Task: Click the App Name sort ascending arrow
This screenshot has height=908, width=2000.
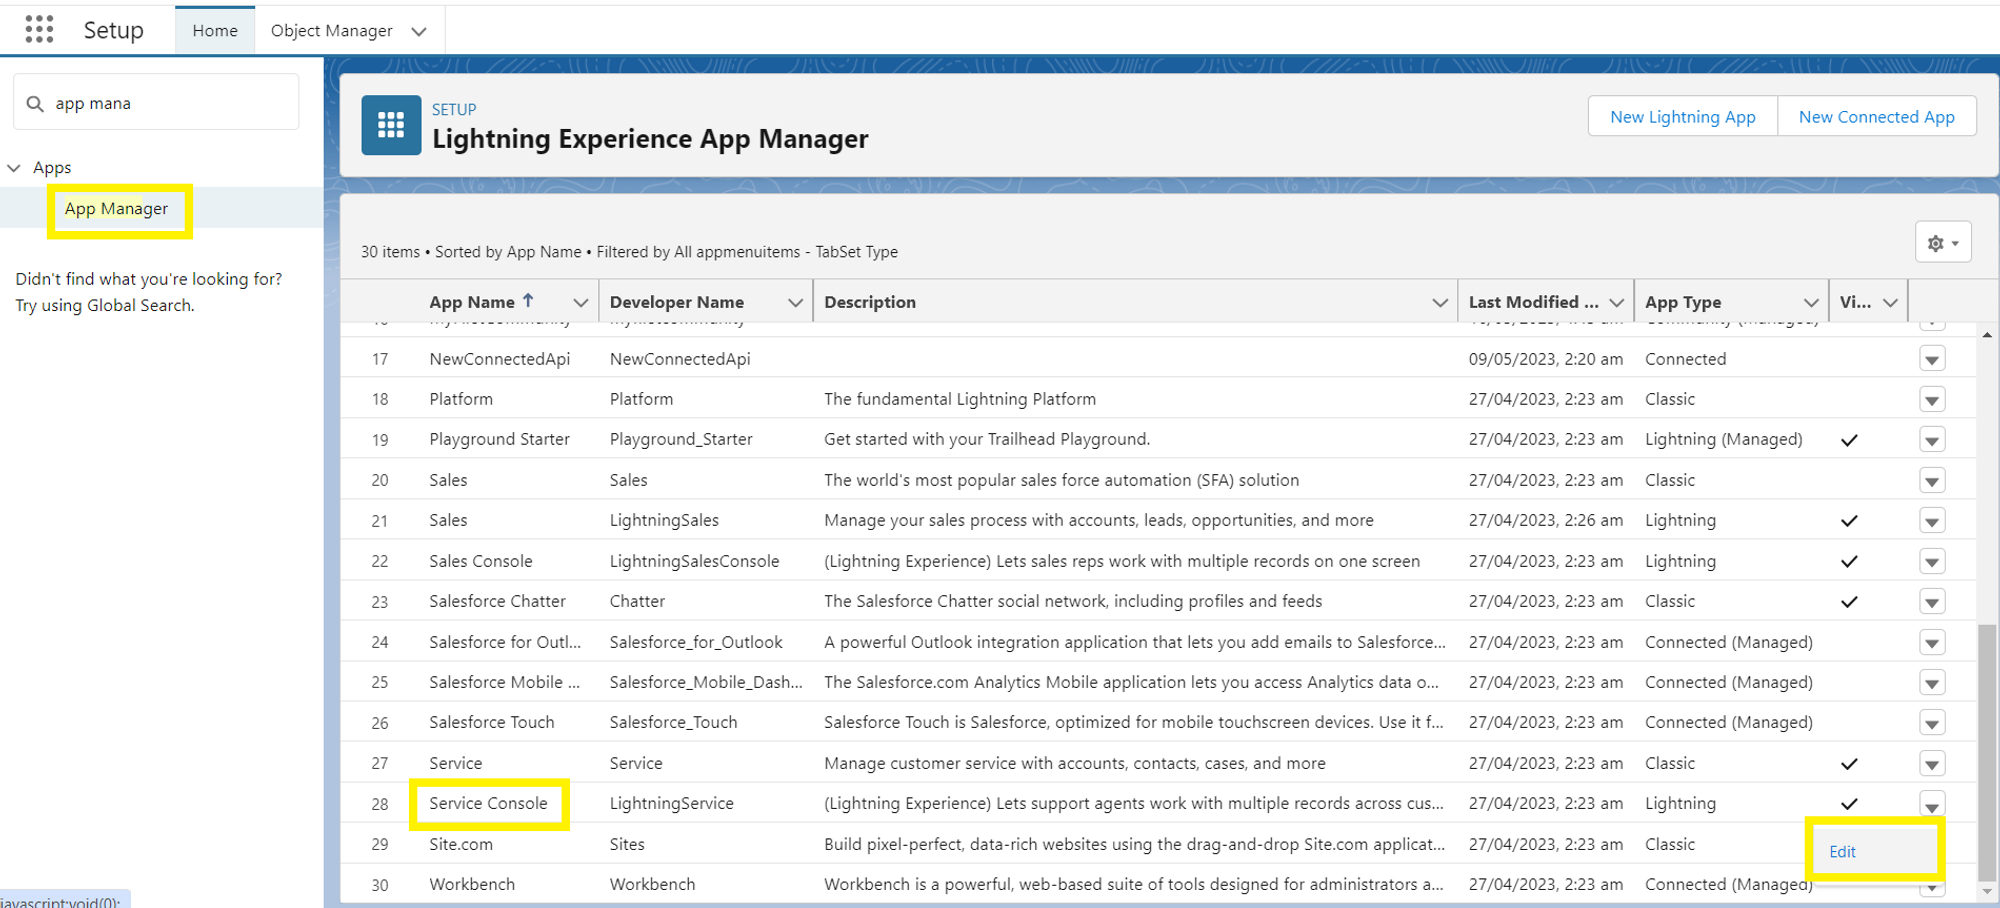Action: tap(528, 301)
